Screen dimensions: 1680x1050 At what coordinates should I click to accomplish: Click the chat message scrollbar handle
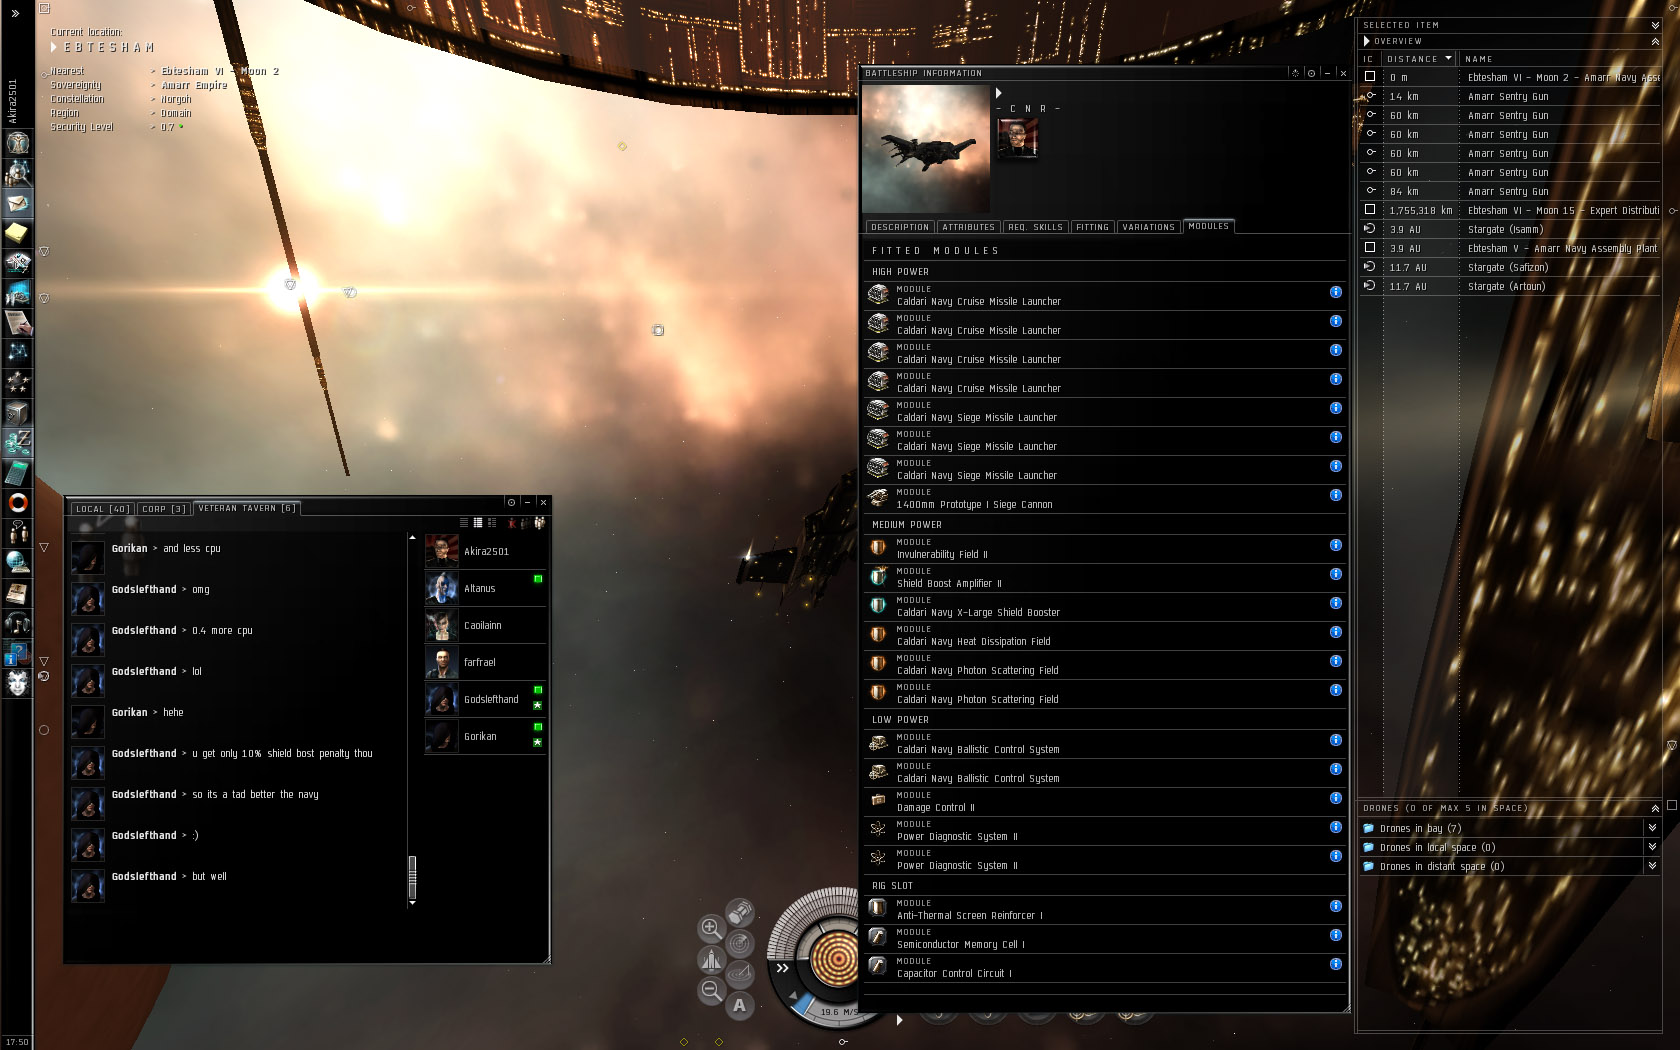click(412, 877)
